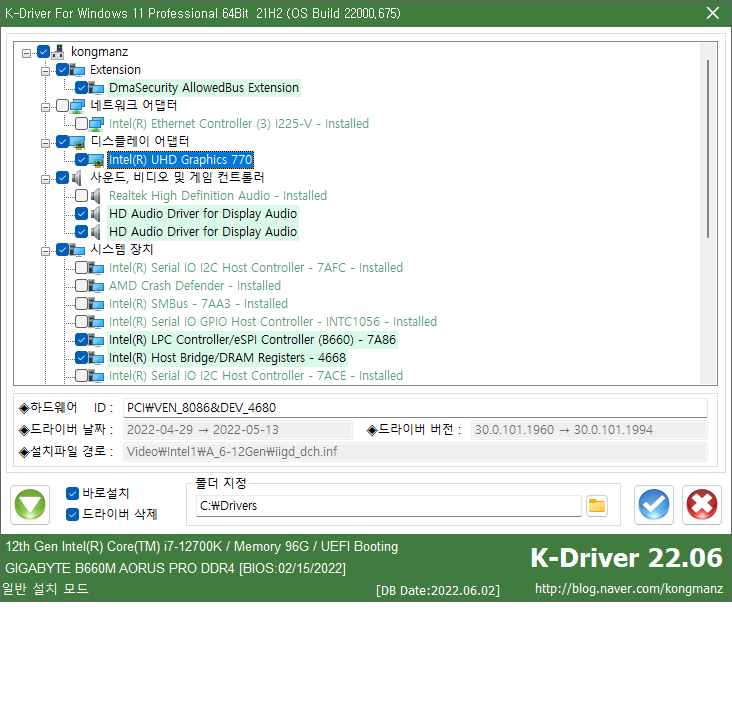Click the AMD Crash Defender device icon
This screenshot has width=732, height=706.
96,286
